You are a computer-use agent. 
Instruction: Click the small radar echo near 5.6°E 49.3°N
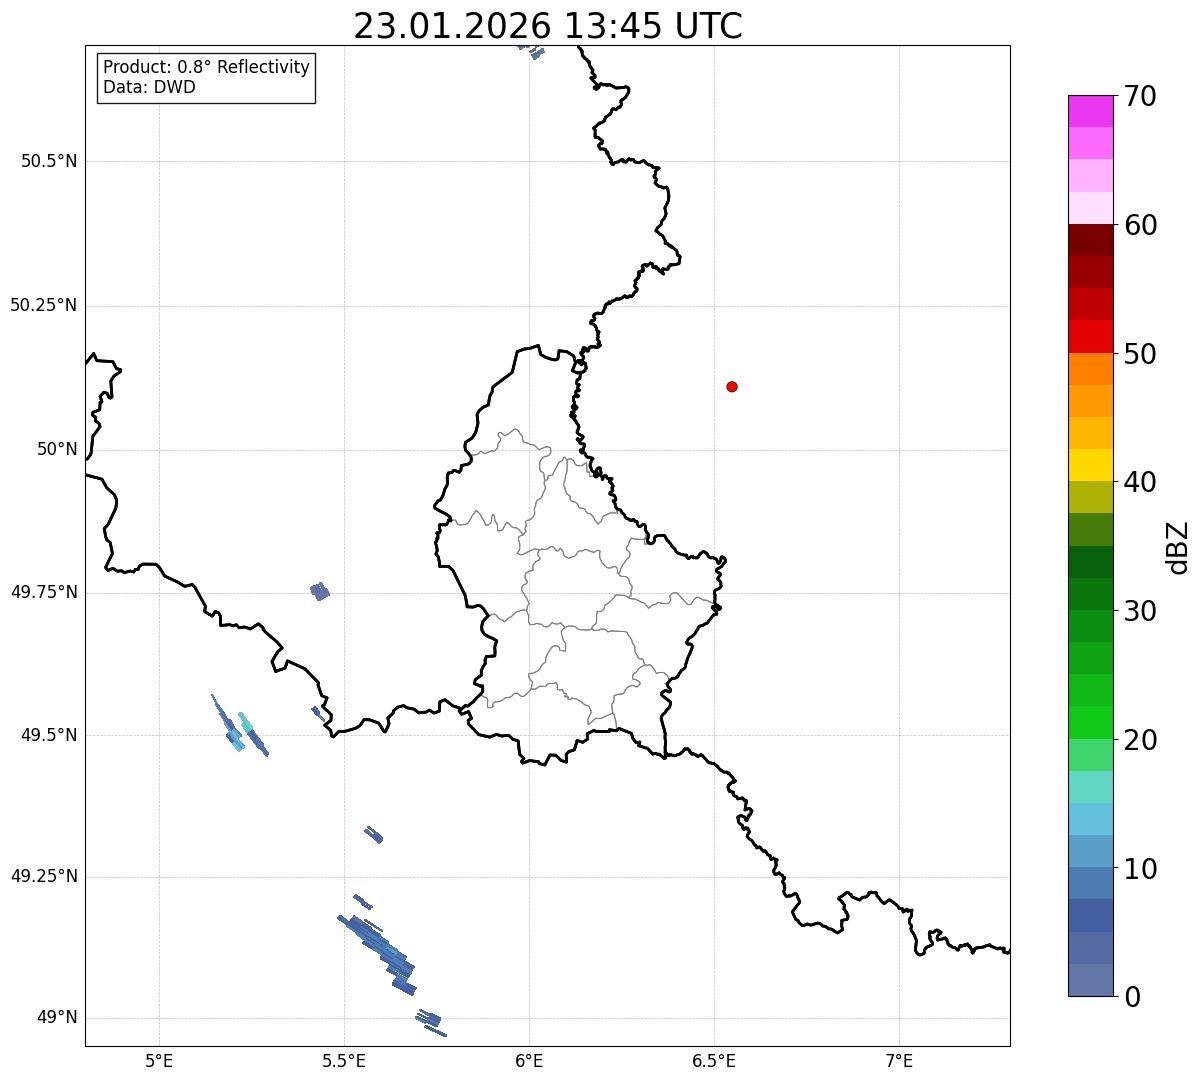(373, 834)
